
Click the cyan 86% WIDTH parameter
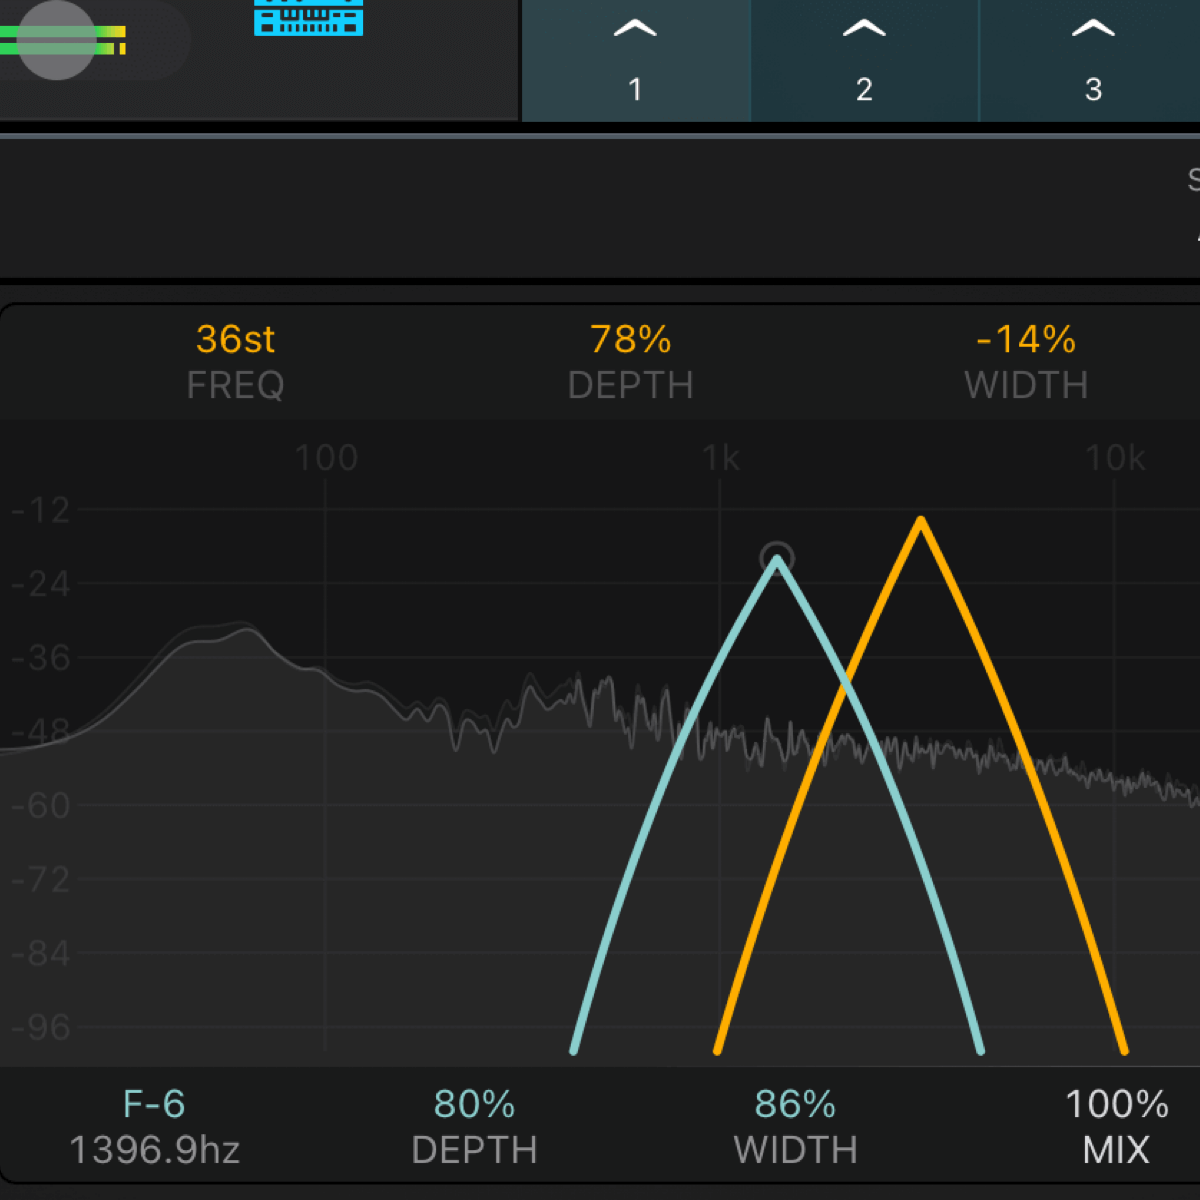coord(795,1127)
